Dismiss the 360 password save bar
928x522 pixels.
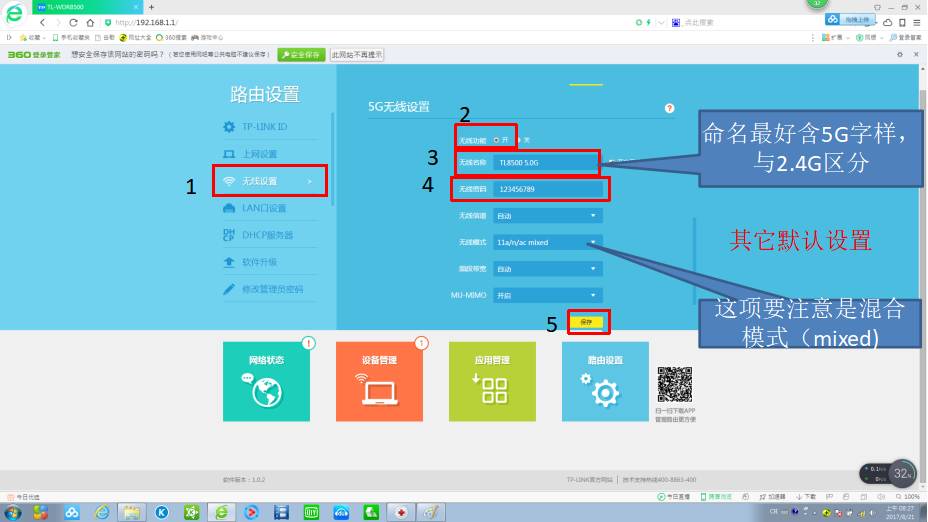tap(916, 54)
